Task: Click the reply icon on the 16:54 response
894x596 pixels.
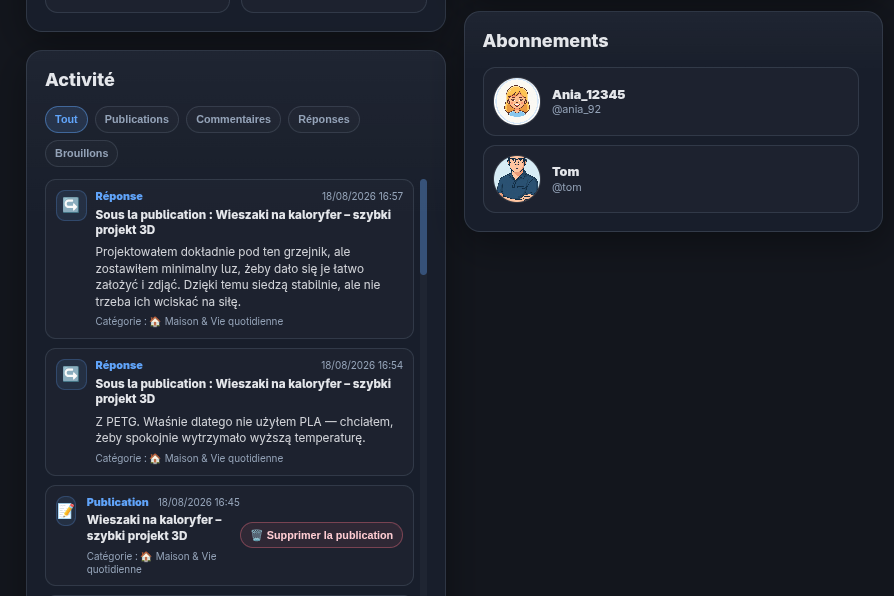Action: (x=71, y=374)
